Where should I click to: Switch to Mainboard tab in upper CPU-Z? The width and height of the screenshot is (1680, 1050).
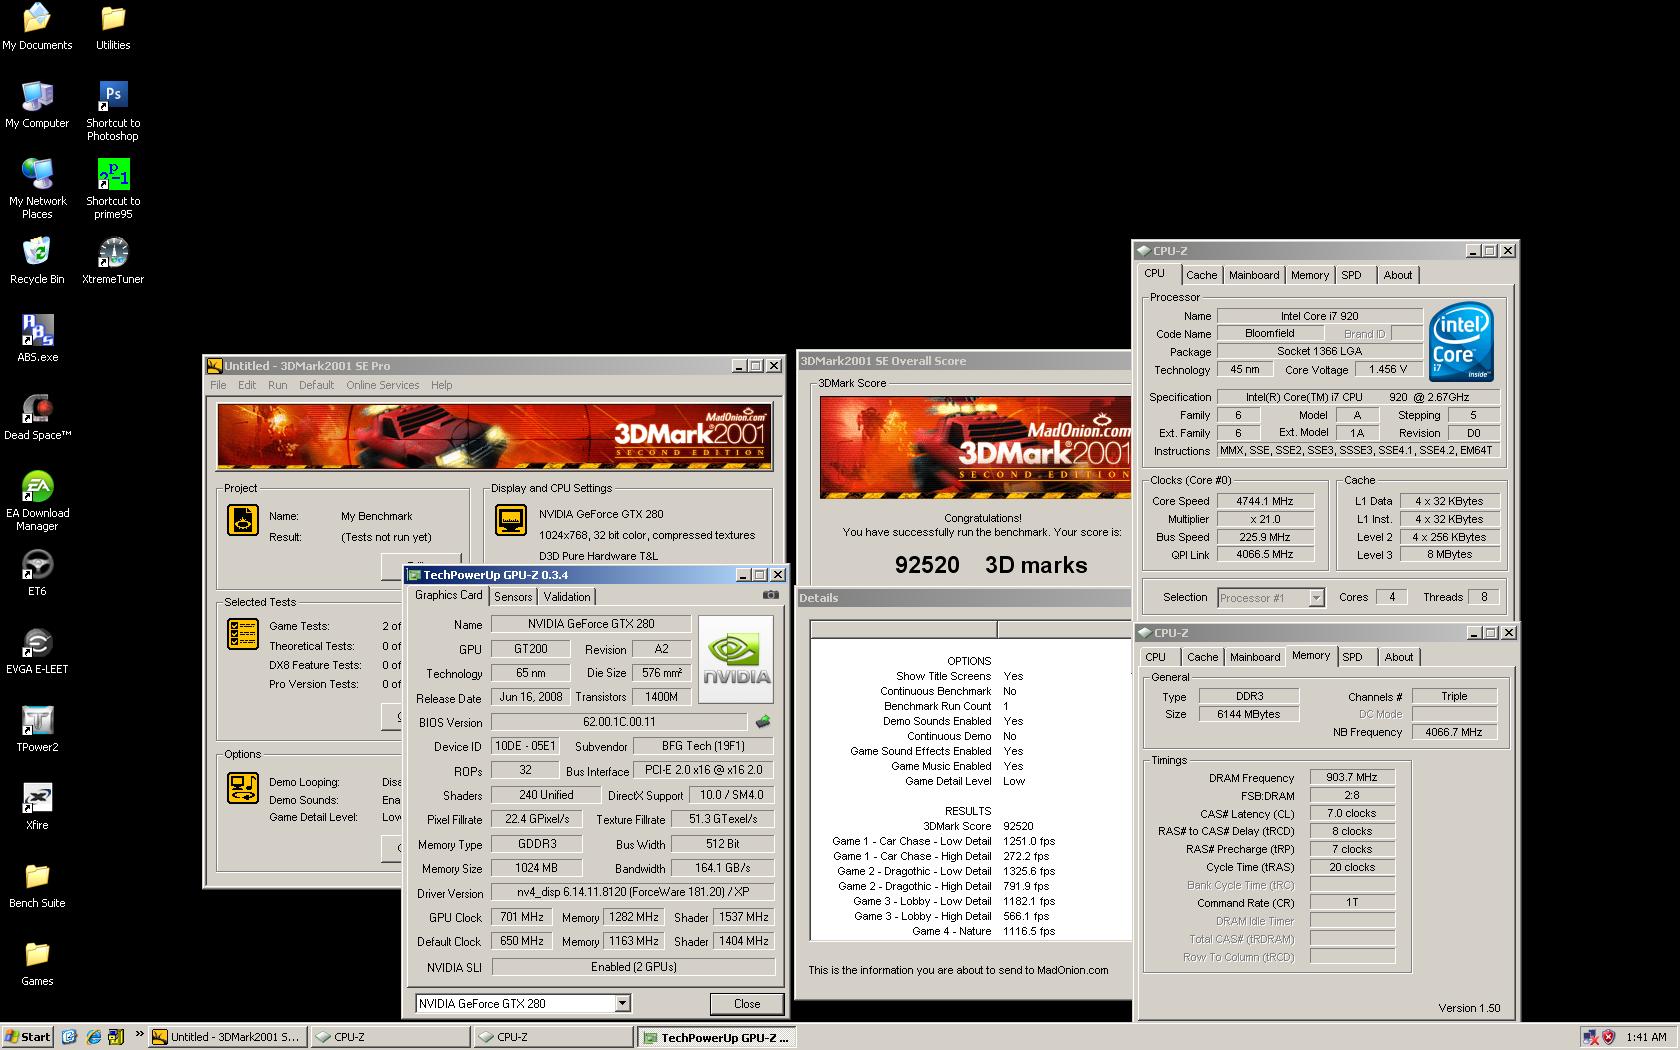1254,275
